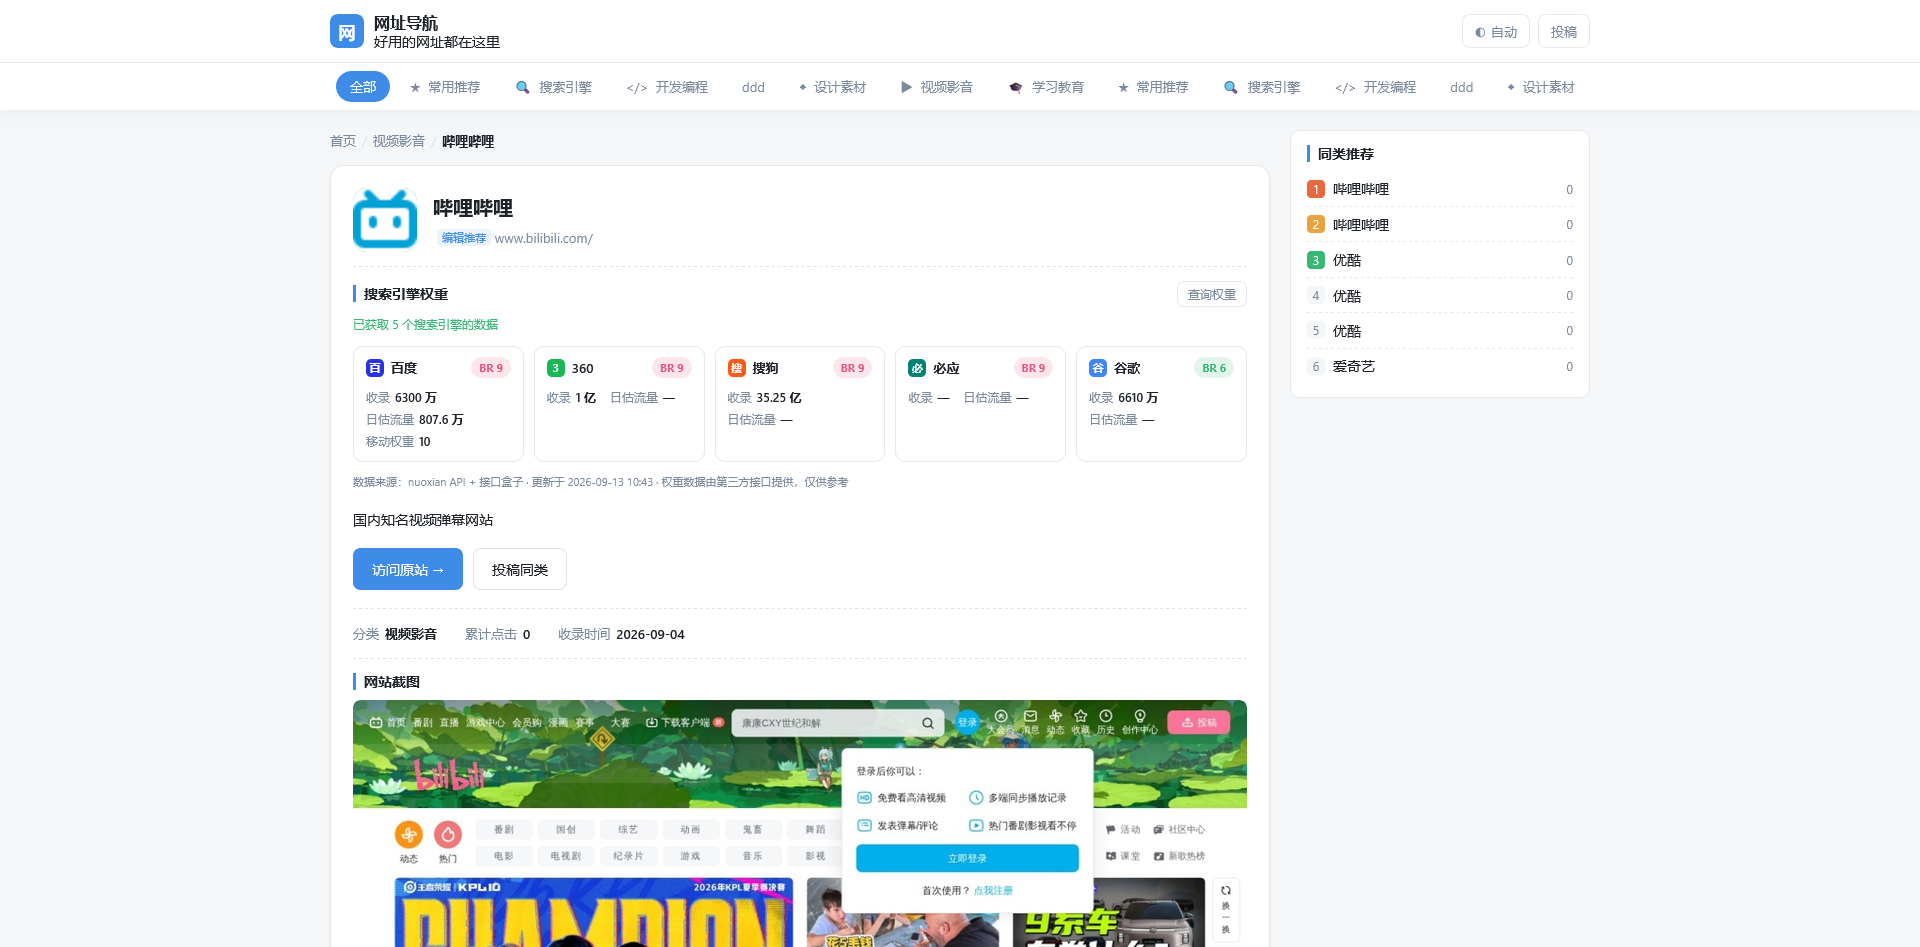Open the 学习教育 tab
The height and width of the screenshot is (947, 1920).
click(1047, 87)
